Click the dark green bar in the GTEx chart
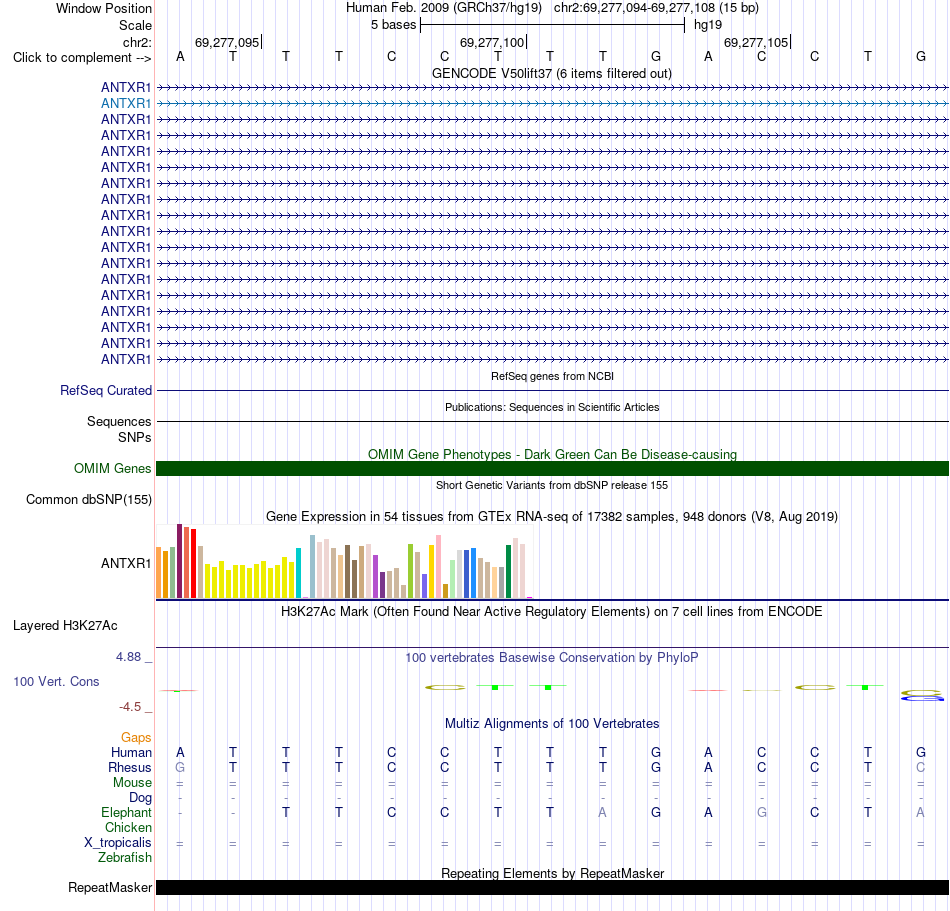The height and width of the screenshot is (911, 950). 508,572
